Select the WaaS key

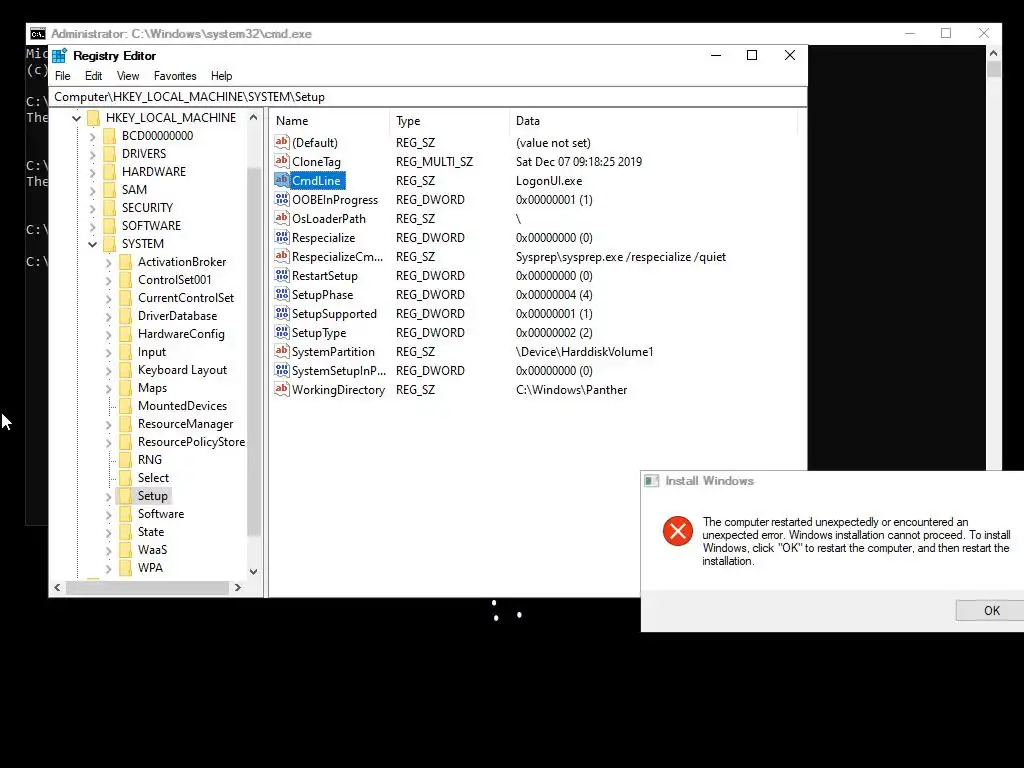pyautogui.click(x=152, y=550)
